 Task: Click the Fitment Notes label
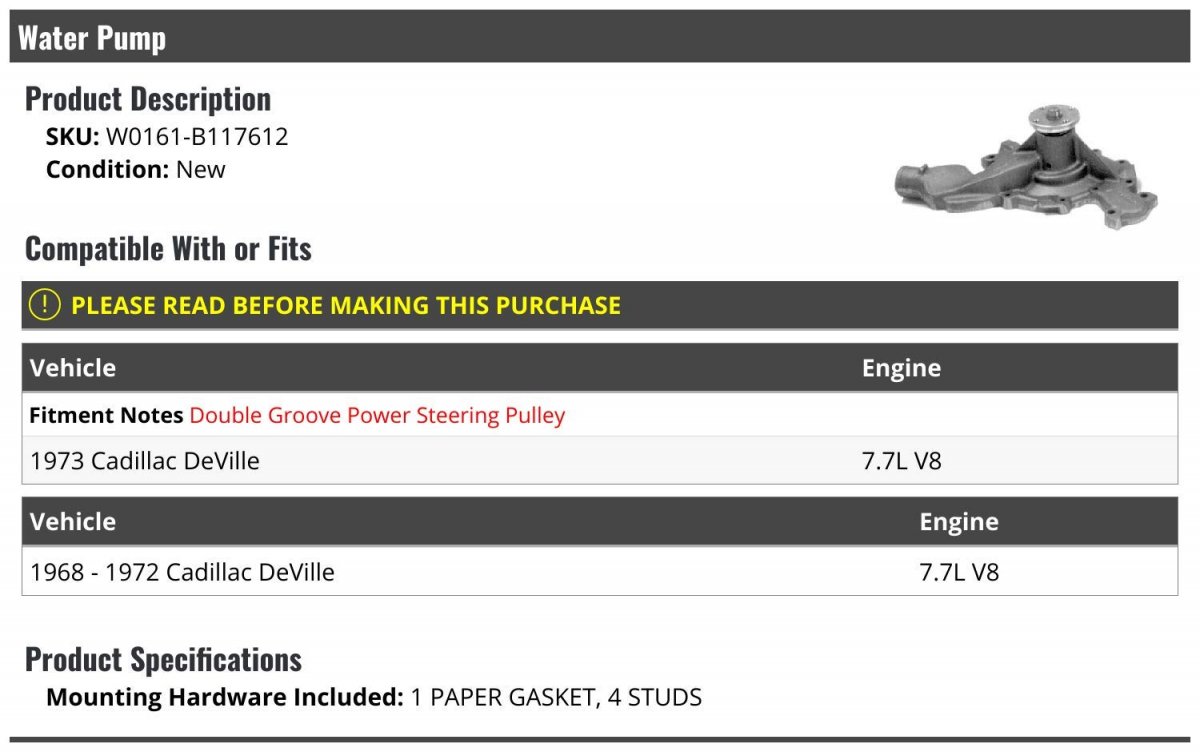coord(106,415)
